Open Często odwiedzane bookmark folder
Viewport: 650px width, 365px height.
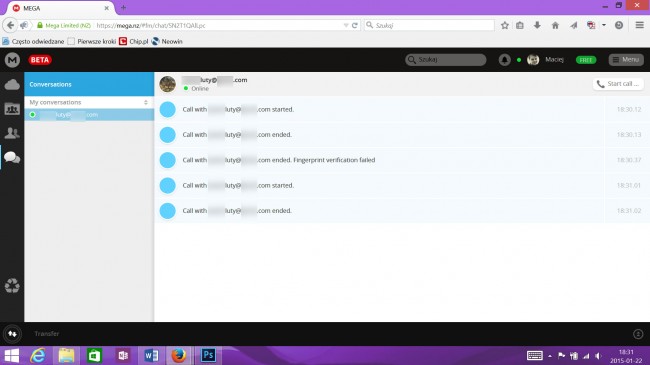coord(33,41)
